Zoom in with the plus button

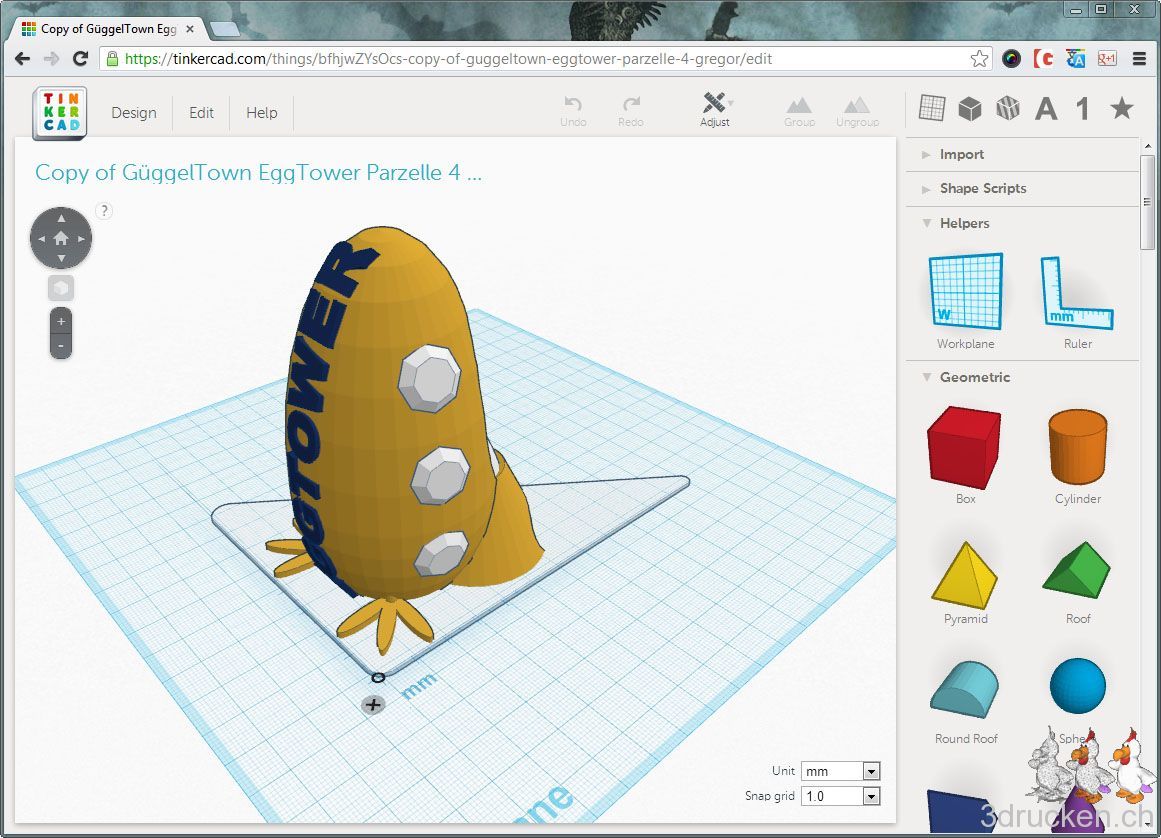[x=61, y=321]
